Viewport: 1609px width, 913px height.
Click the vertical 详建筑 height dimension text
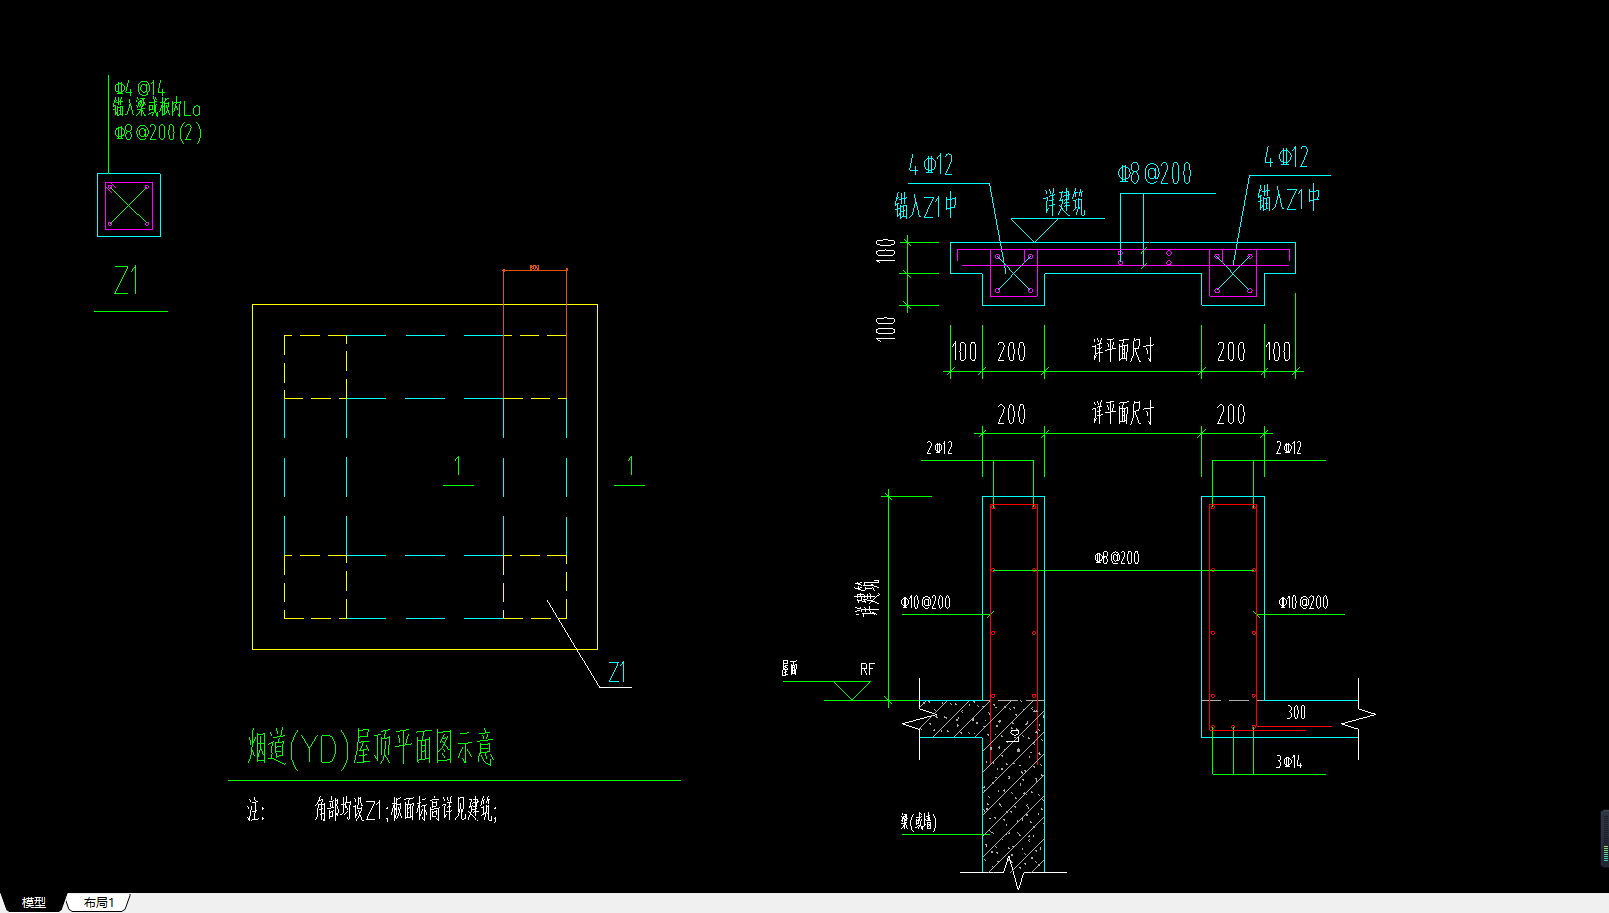coord(867,597)
